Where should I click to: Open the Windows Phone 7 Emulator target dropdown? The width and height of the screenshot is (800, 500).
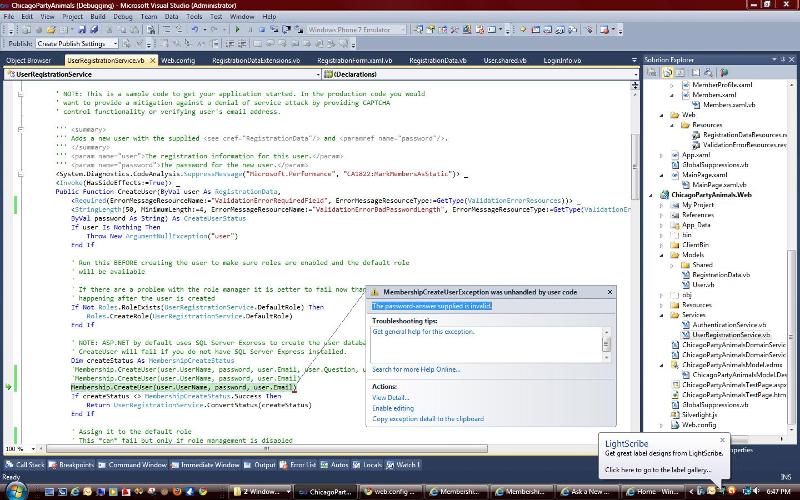[x=403, y=30]
